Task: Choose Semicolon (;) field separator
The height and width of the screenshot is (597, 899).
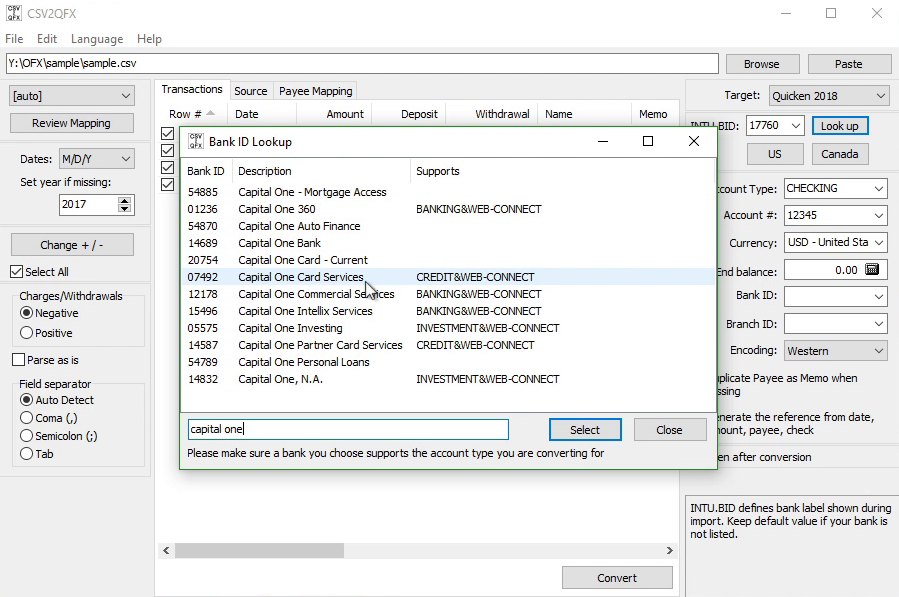Action: click(x=26, y=436)
